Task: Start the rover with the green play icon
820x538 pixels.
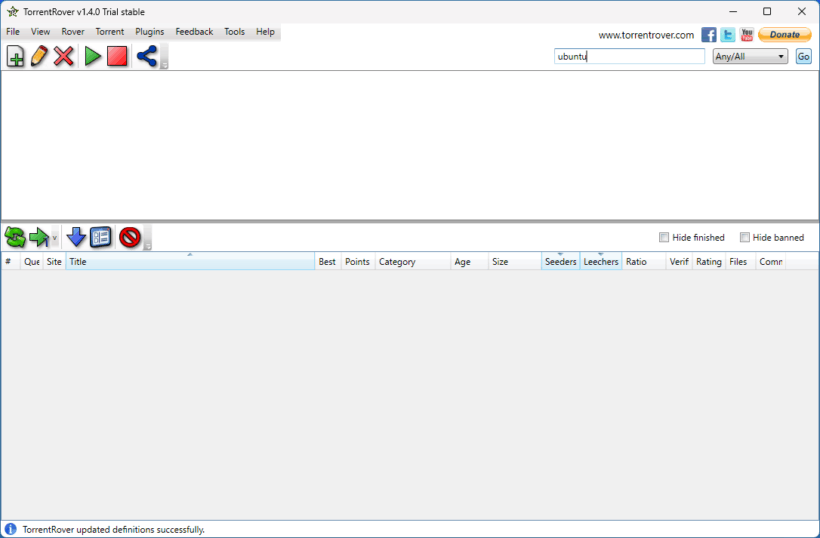Action: point(93,56)
